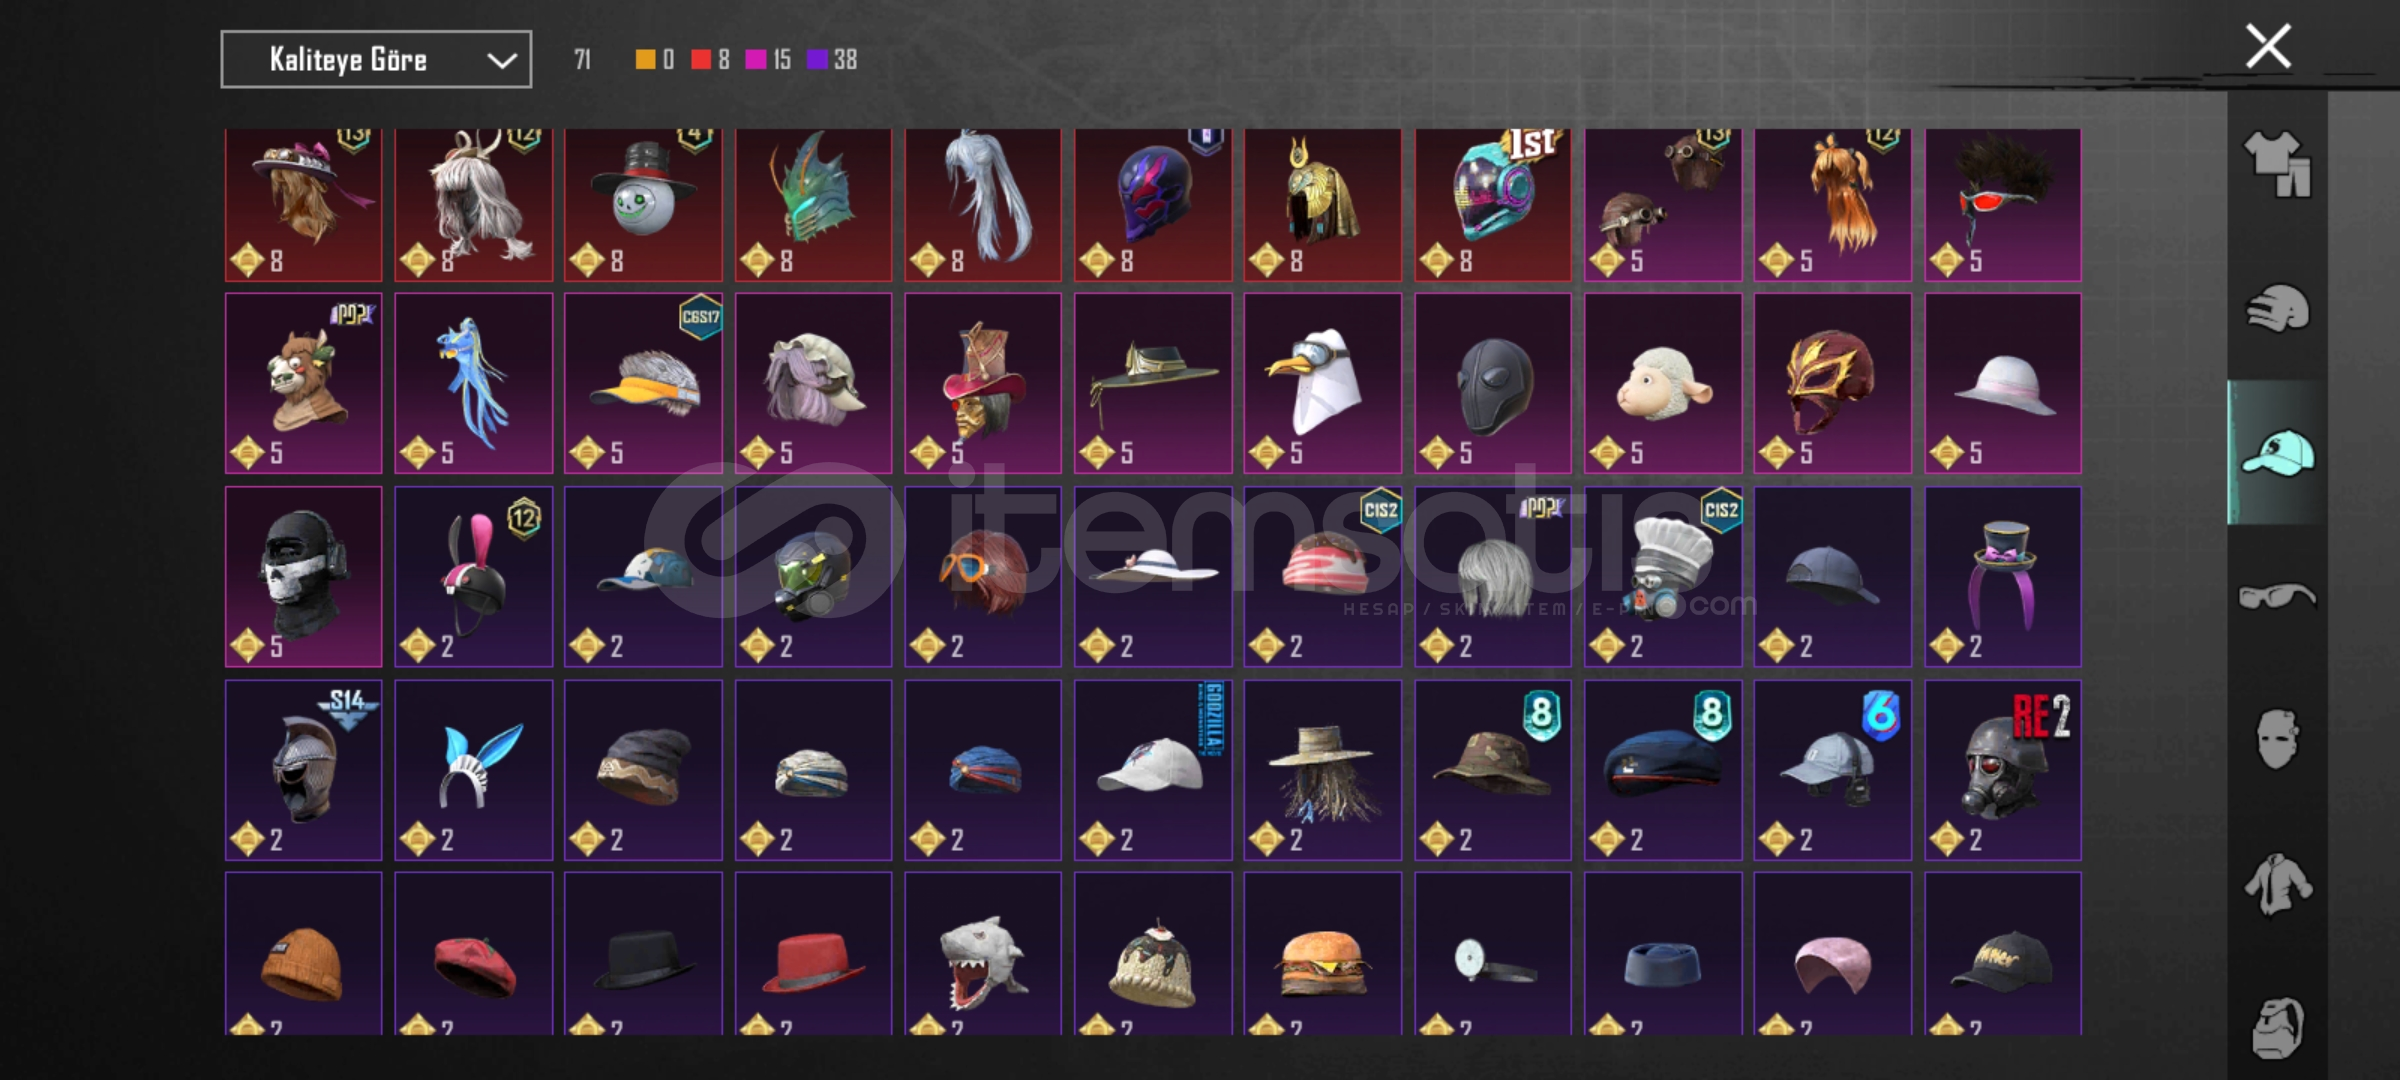2400x1080 pixels.
Task: Select the sunglasses category icon
Action: pos(2277,597)
